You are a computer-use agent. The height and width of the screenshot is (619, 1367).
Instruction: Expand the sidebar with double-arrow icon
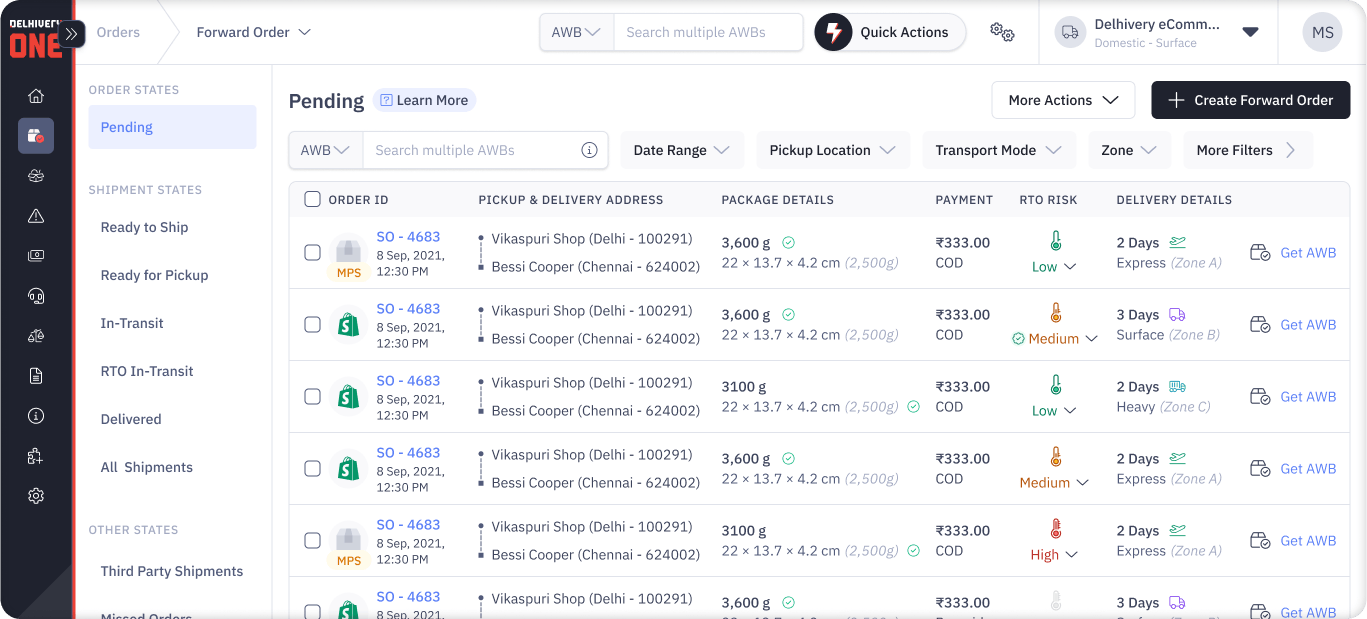pos(71,33)
